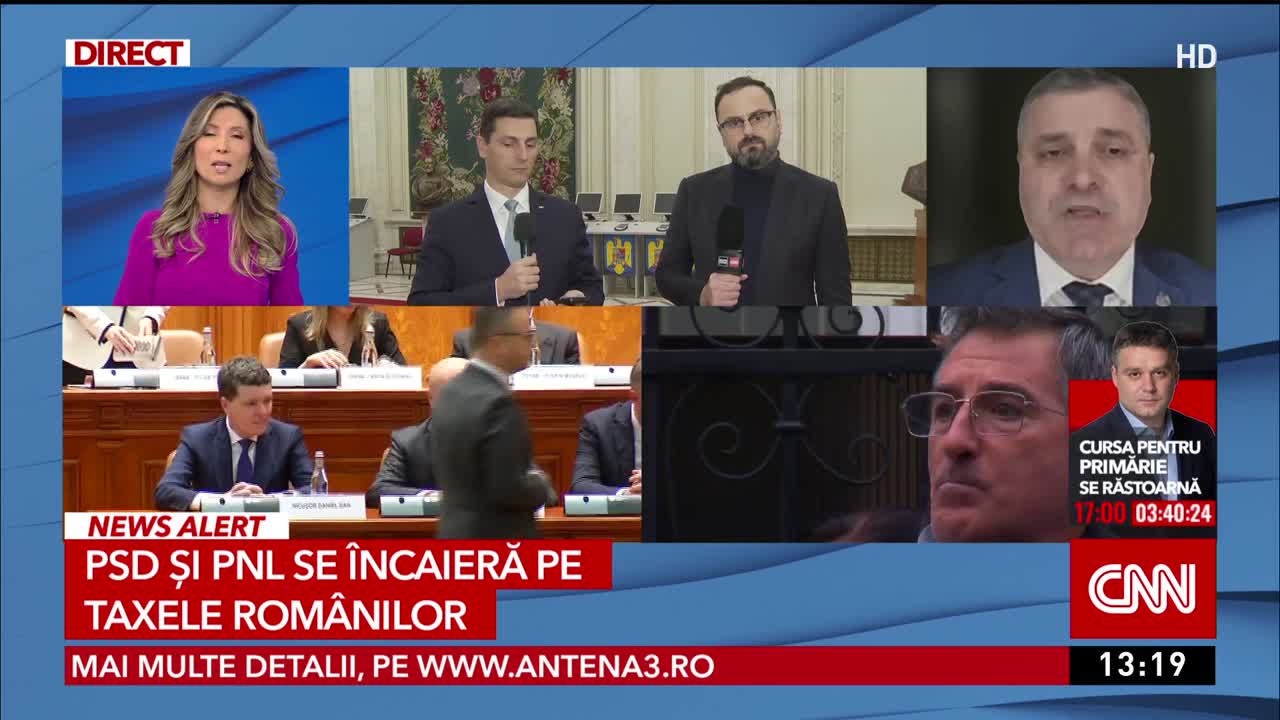Click the 'Cursa pentru primărie se răstoarnă' promo text
Screen dimensions: 1280x720
point(1141,467)
